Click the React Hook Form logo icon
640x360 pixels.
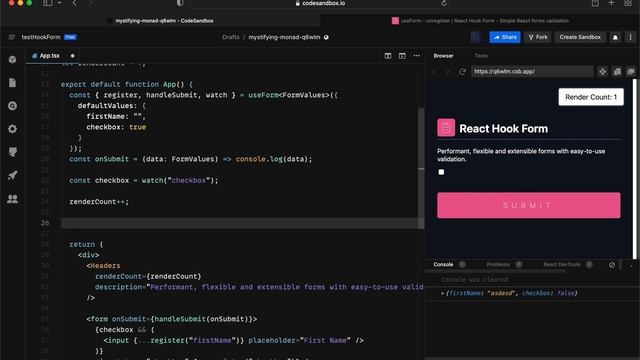(x=446, y=128)
